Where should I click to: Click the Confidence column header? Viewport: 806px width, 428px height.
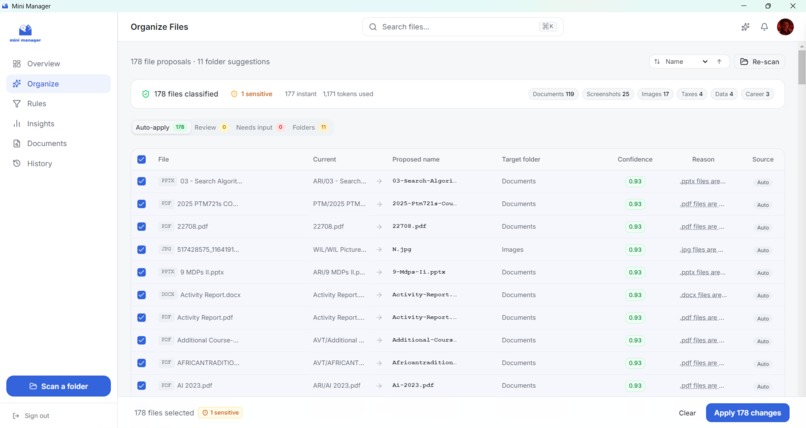click(x=635, y=159)
